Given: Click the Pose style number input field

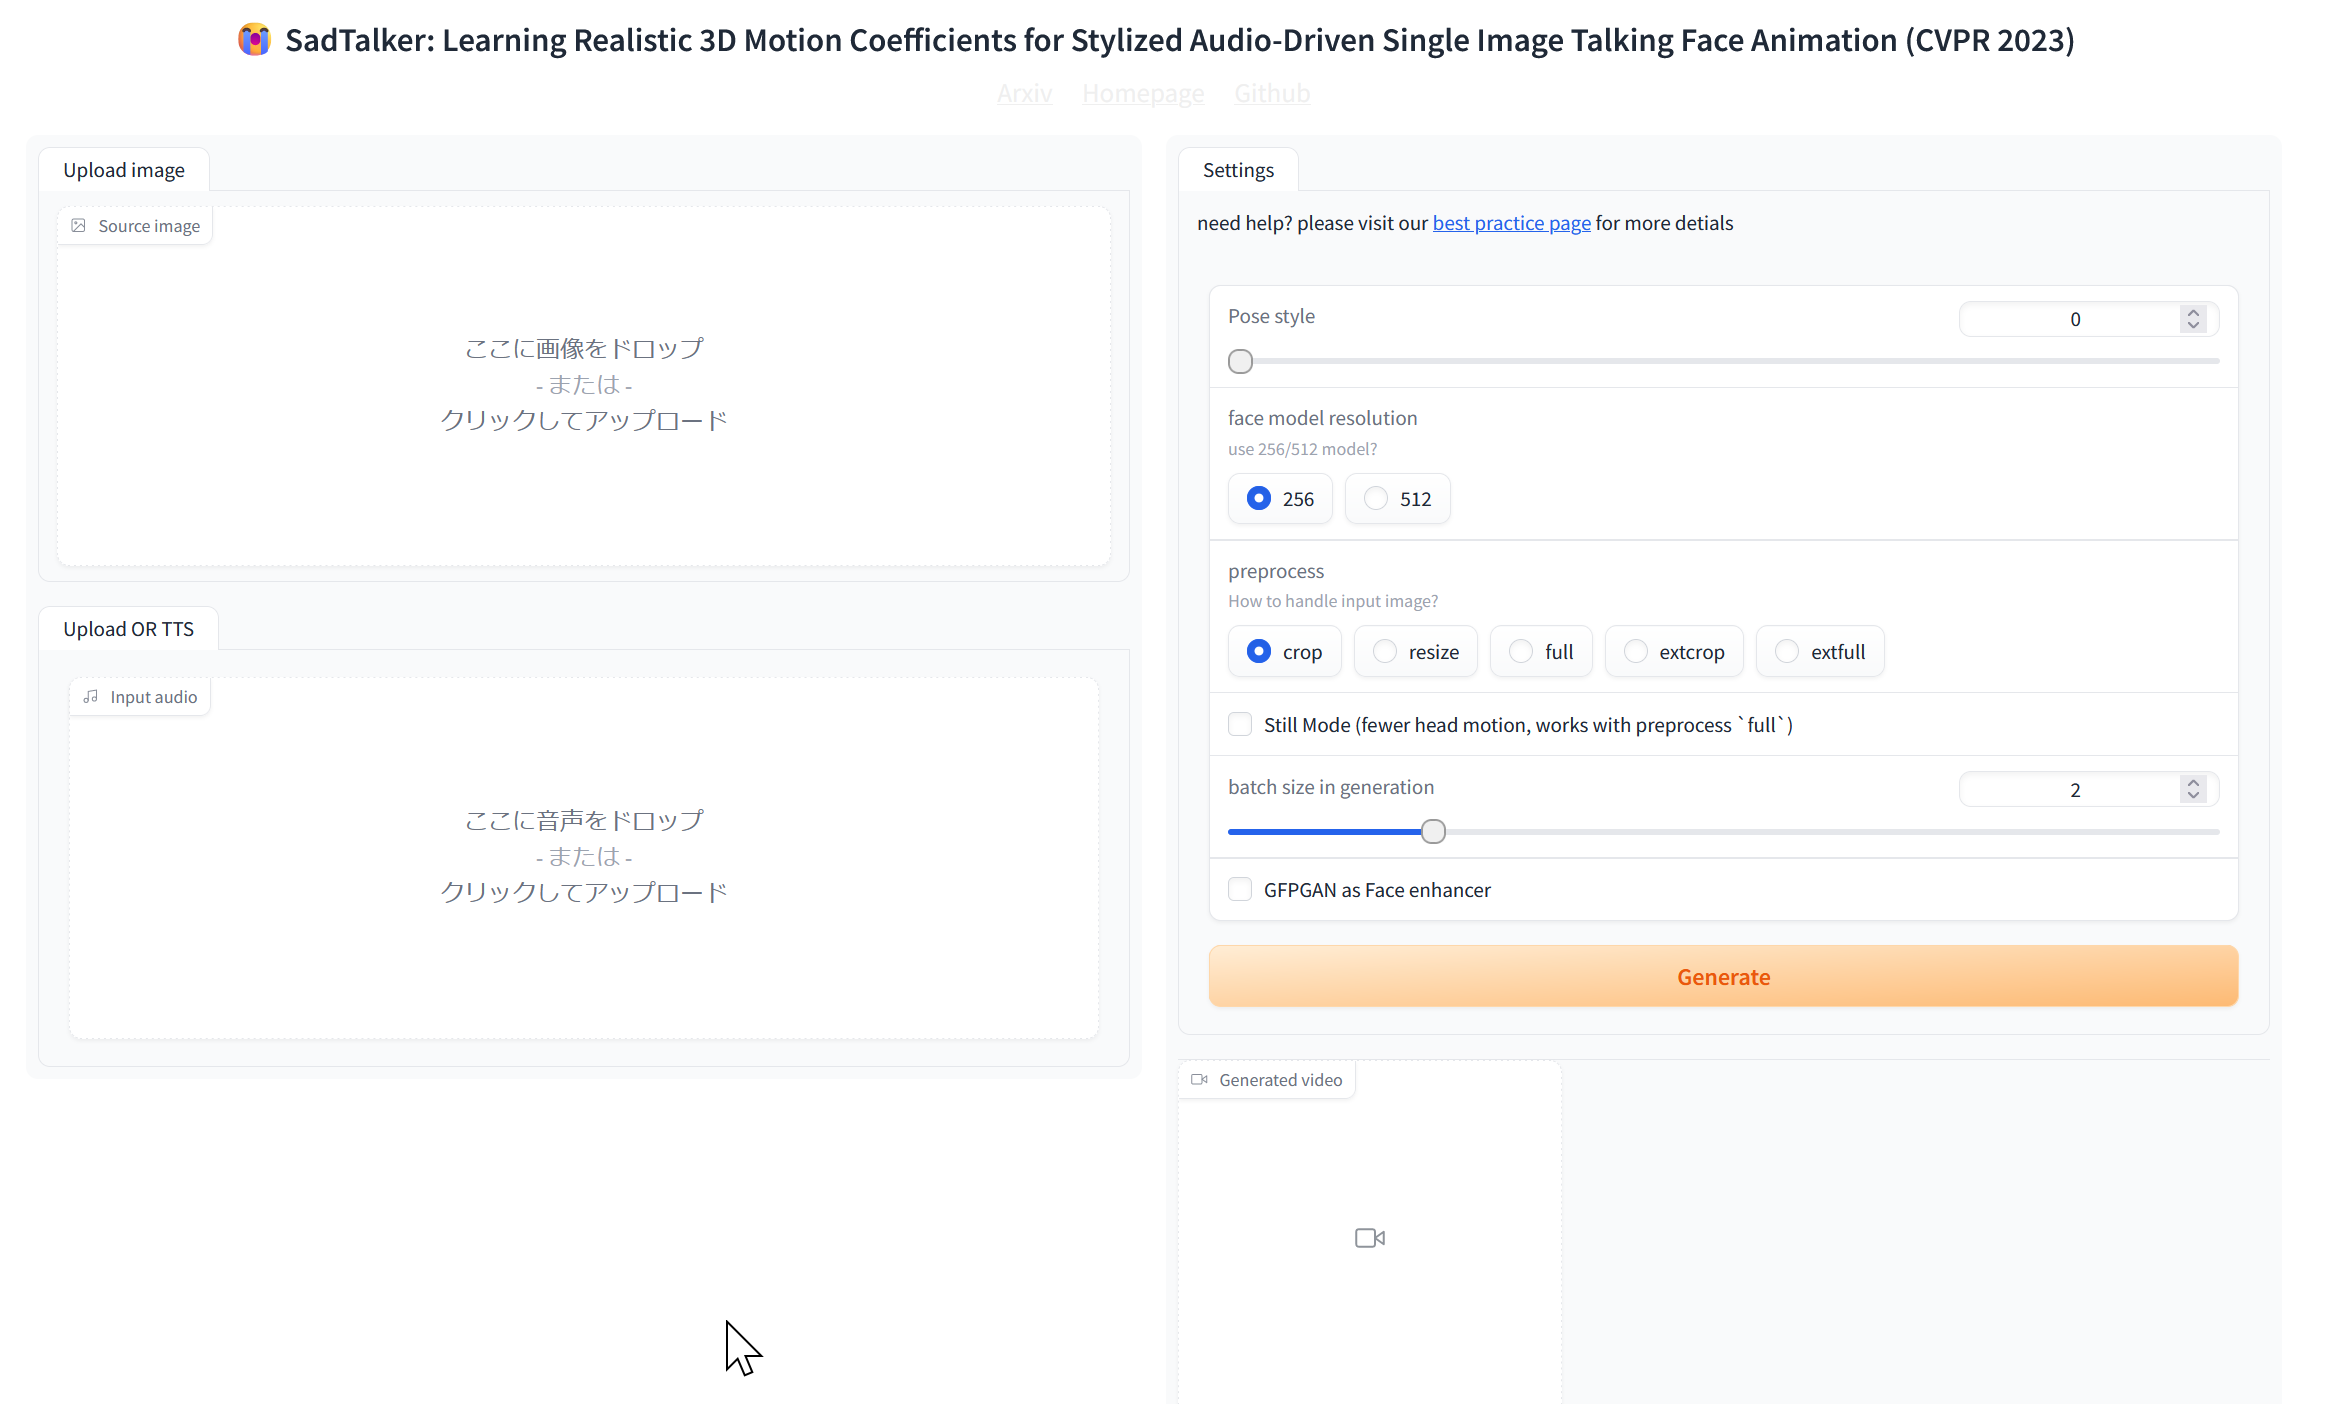Looking at the screenshot, I should click(2089, 319).
